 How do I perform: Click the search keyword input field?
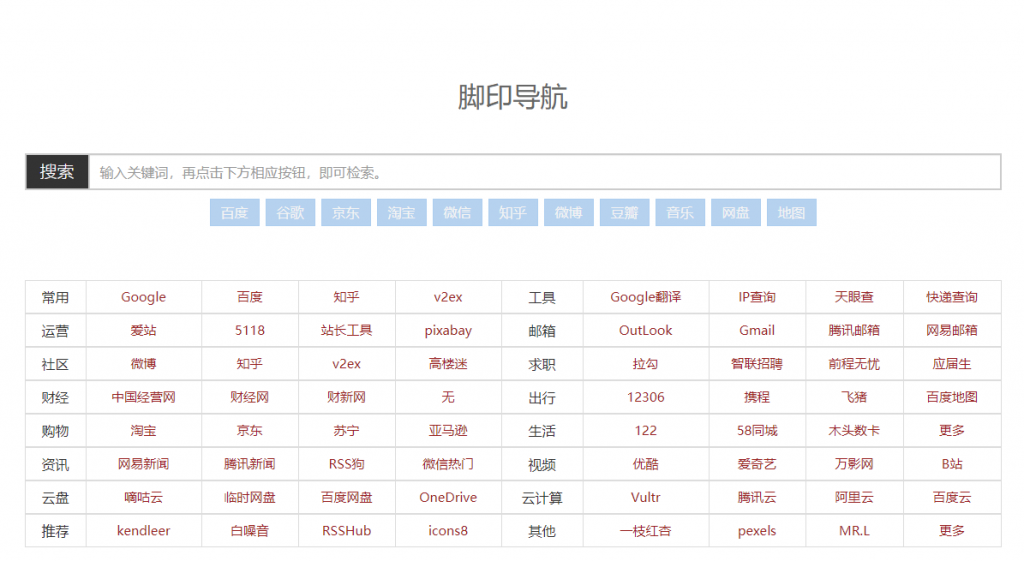click(544, 172)
